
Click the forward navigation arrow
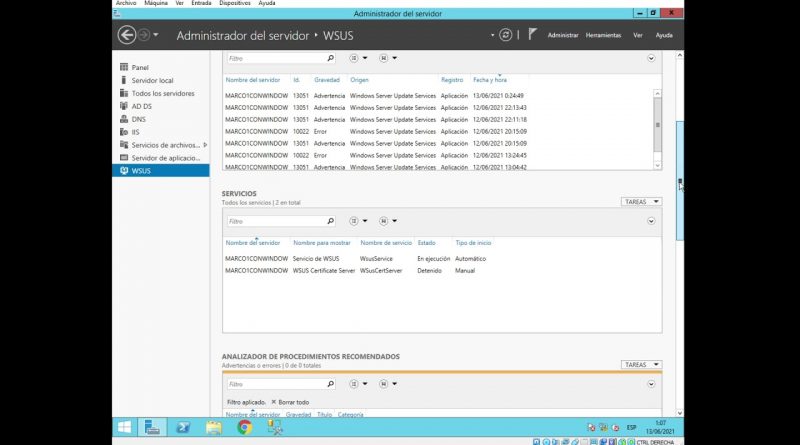tap(144, 35)
